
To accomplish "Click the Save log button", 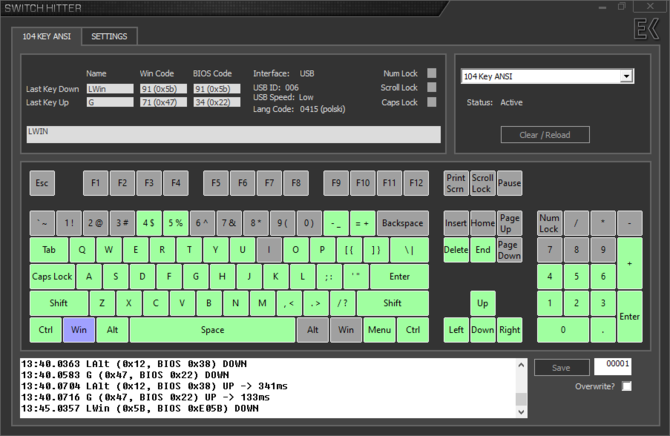I will [561, 368].
